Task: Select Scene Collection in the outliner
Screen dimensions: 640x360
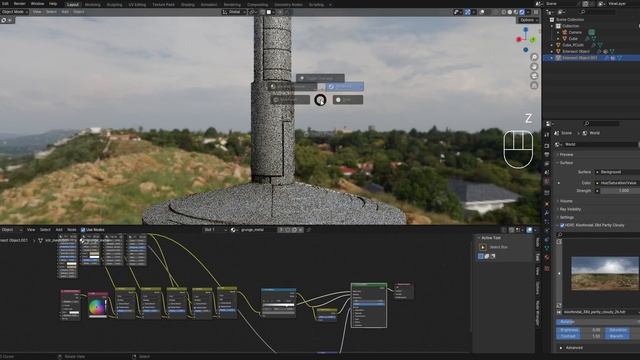Action: click(570, 20)
